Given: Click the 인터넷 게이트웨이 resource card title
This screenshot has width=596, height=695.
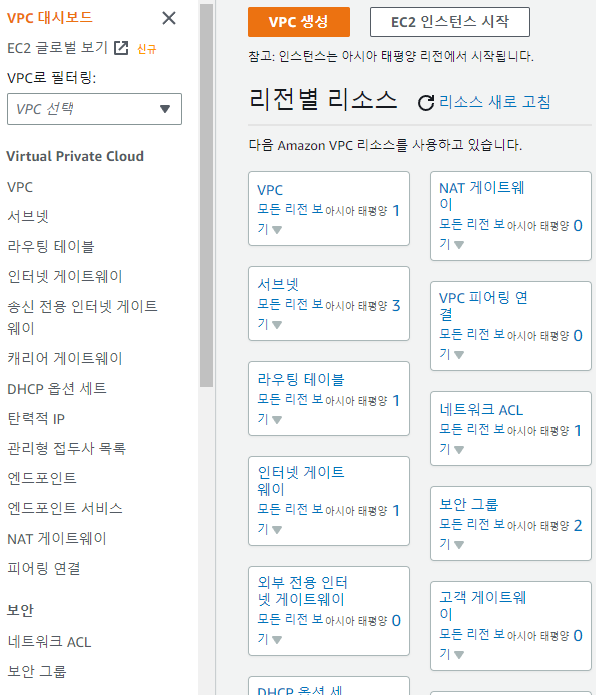Looking at the screenshot, I should pyautogui.click(x=301, y=481).
